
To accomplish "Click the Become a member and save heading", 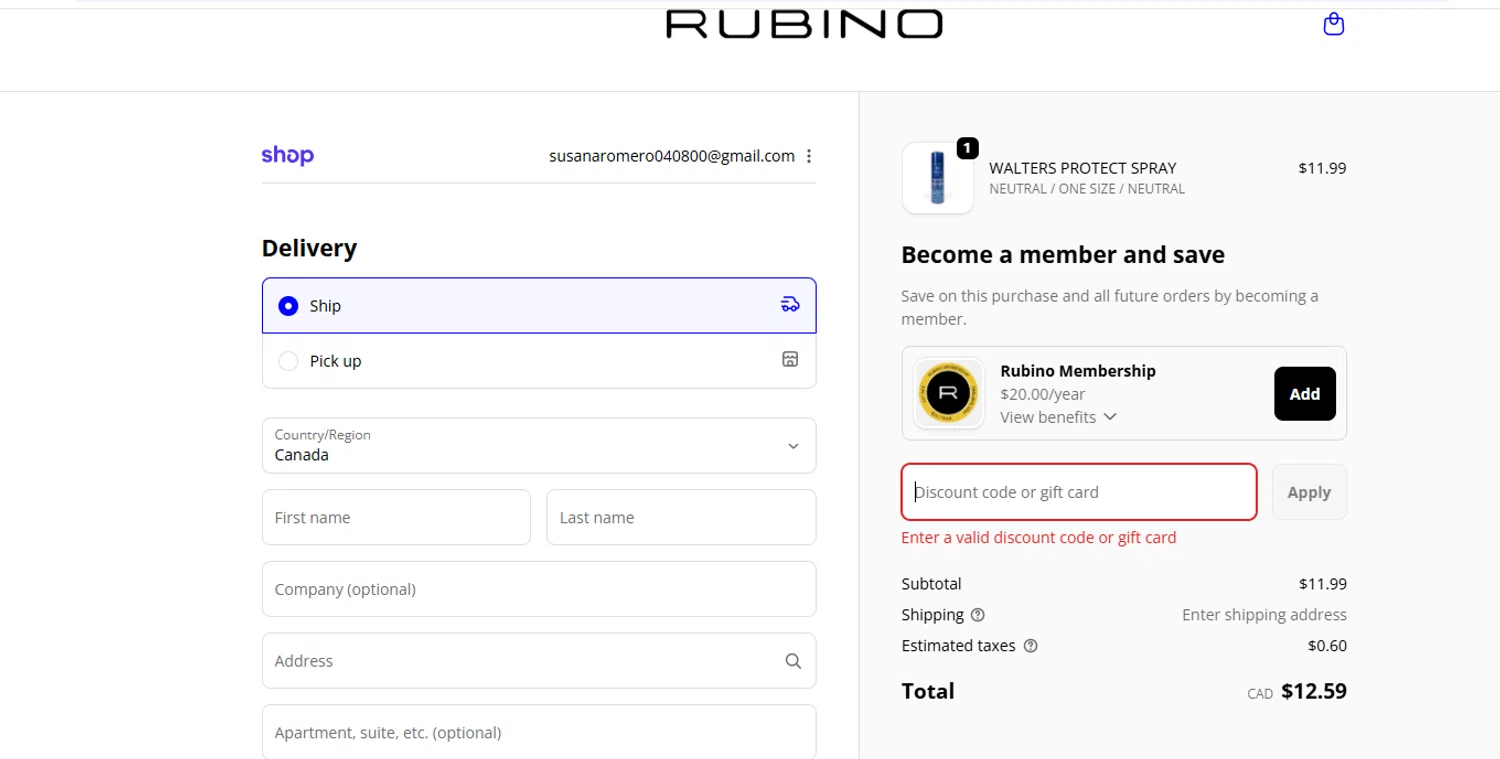I will click(x=1063, y=254).
